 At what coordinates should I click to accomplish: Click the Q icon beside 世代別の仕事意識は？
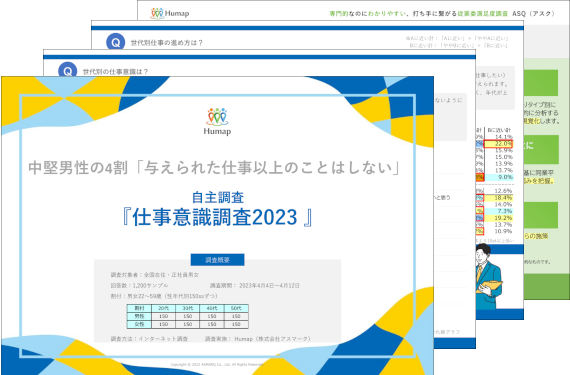pos(68,70)
